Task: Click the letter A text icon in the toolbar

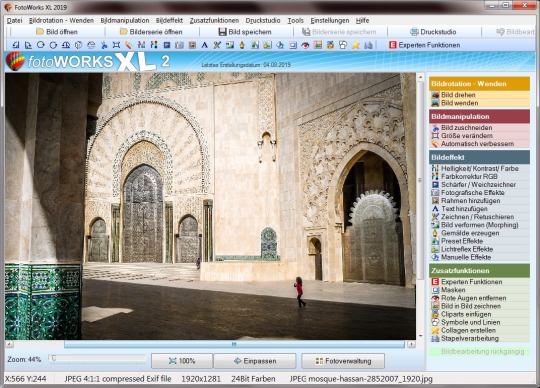Action: (x=205, y=45)
